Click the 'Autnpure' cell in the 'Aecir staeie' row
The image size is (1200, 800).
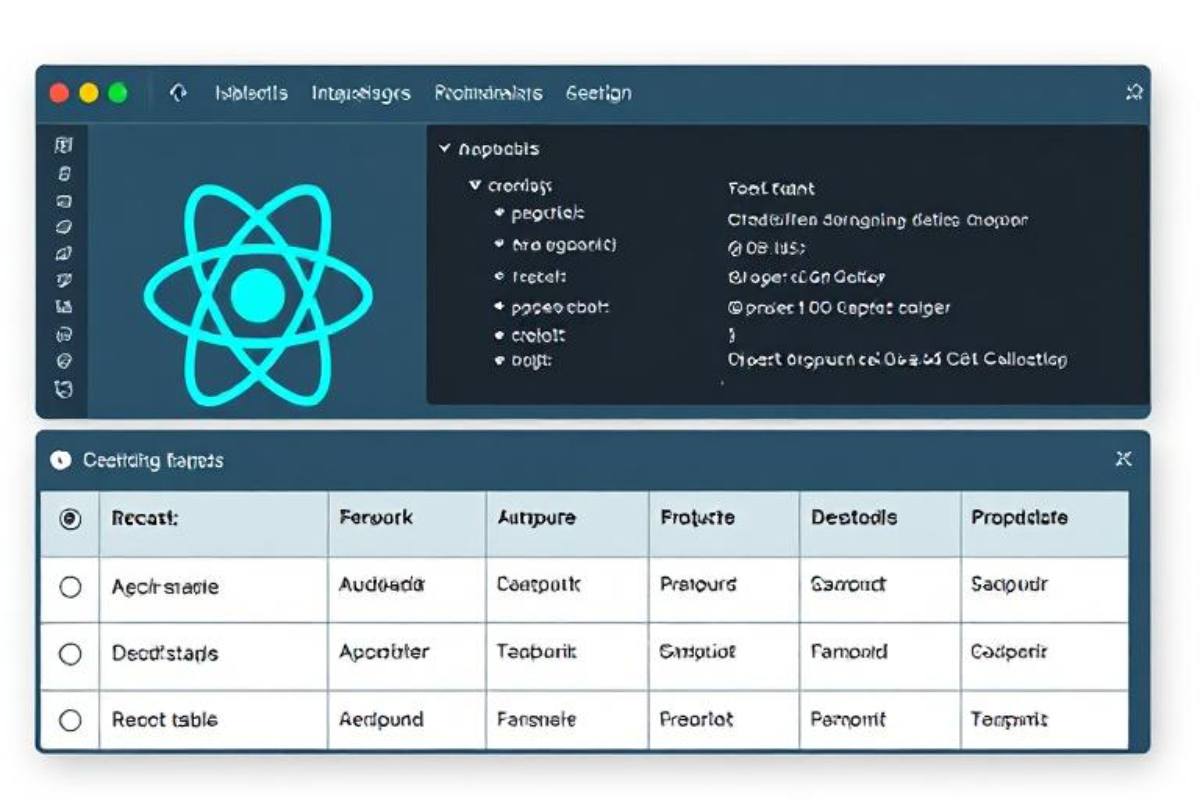[567, 590]
